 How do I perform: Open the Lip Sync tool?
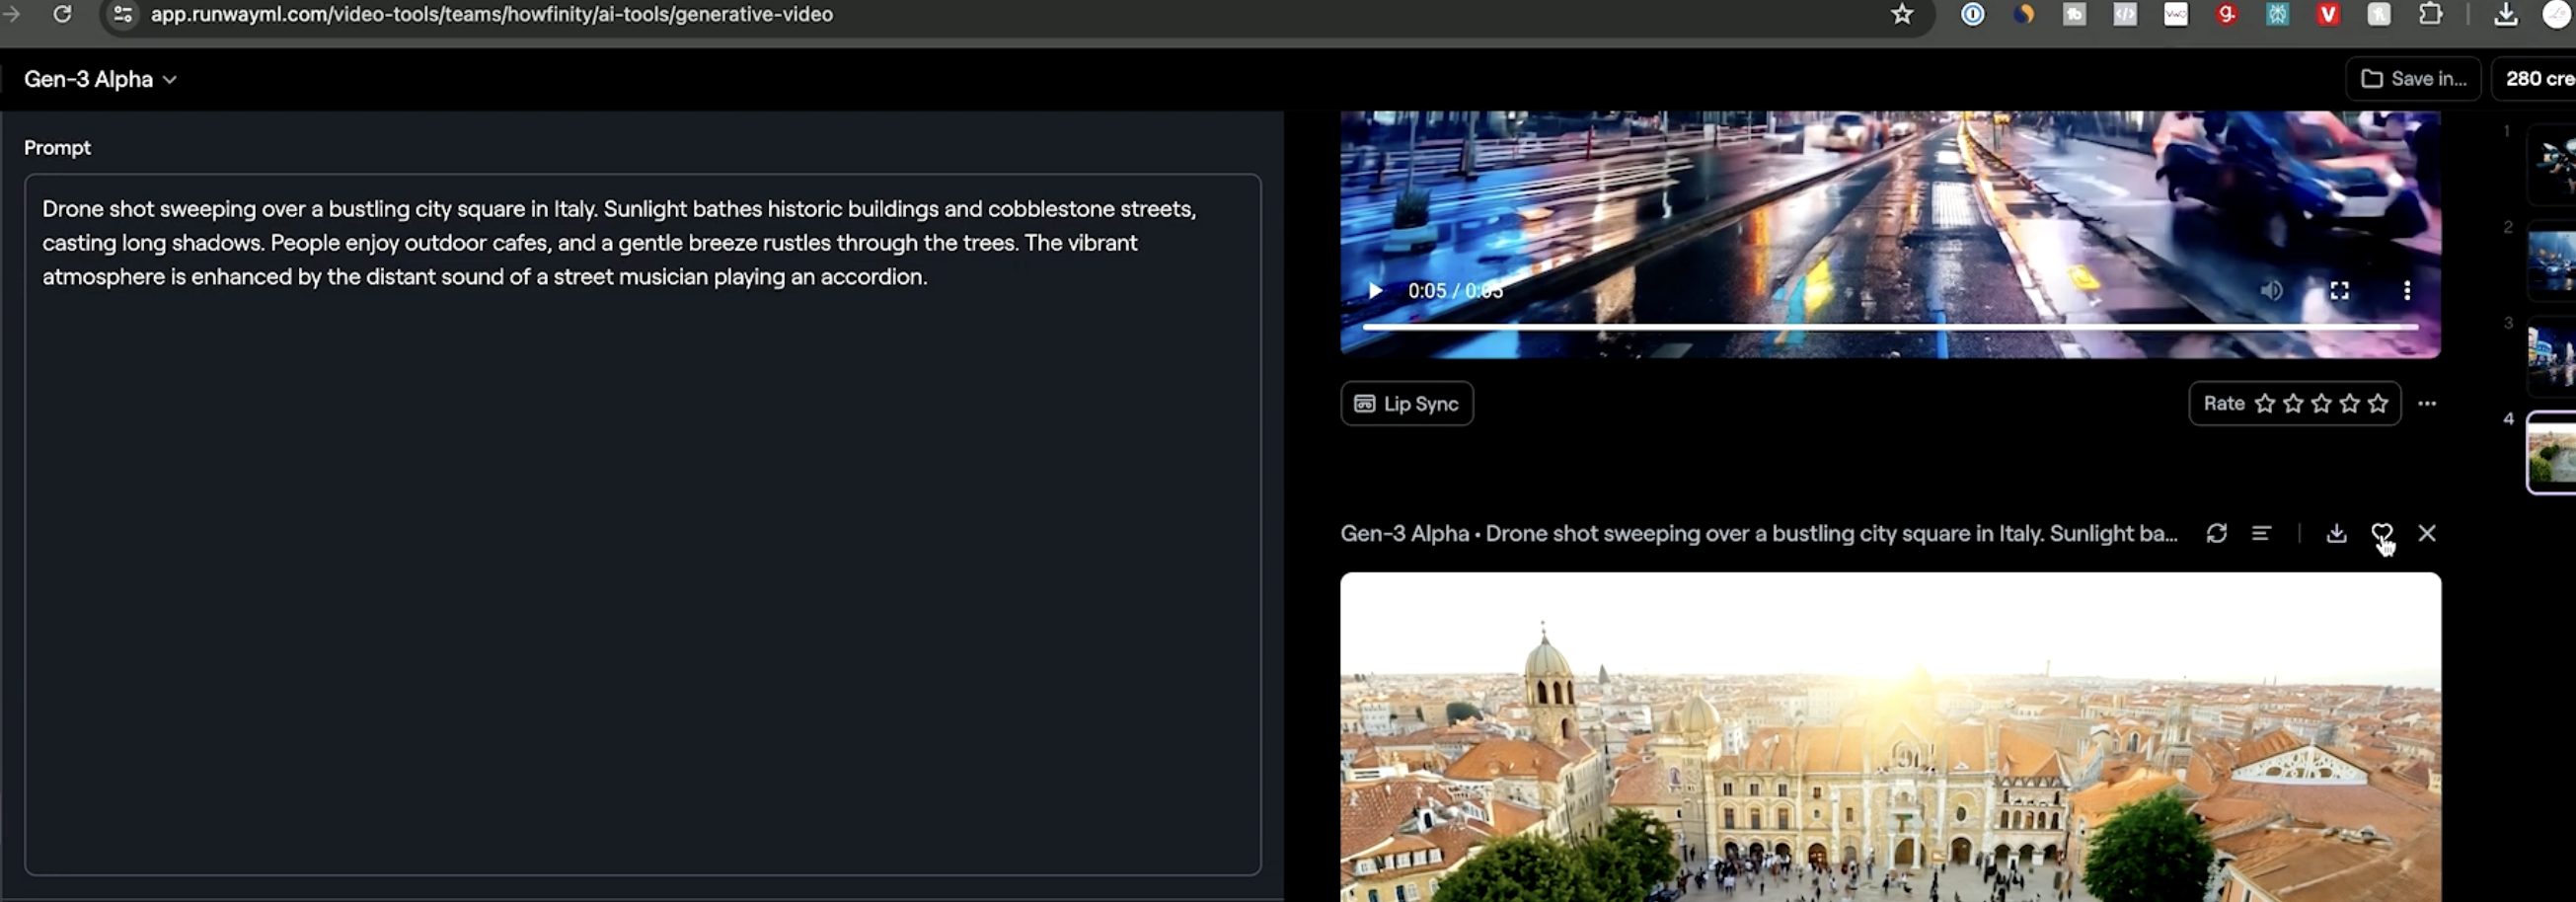(1406, 403)
